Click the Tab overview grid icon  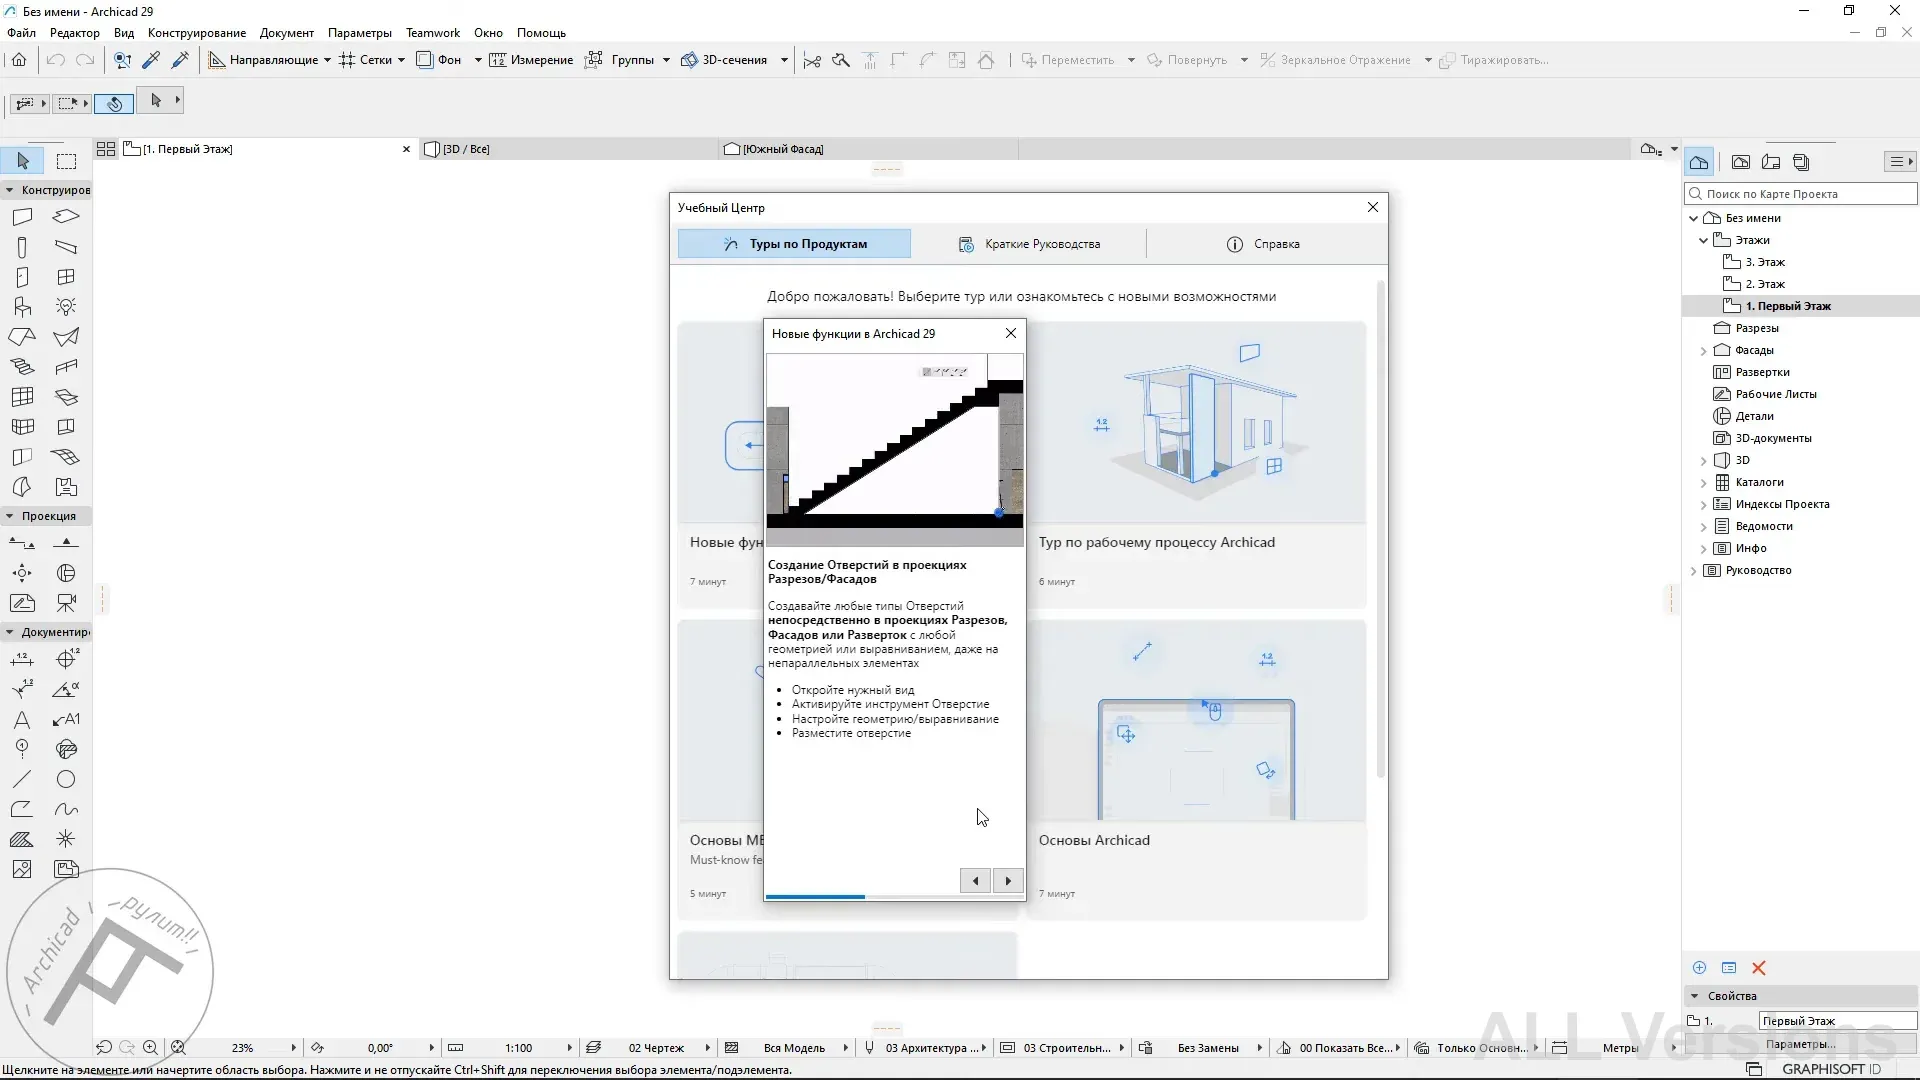tap(106, 149)
